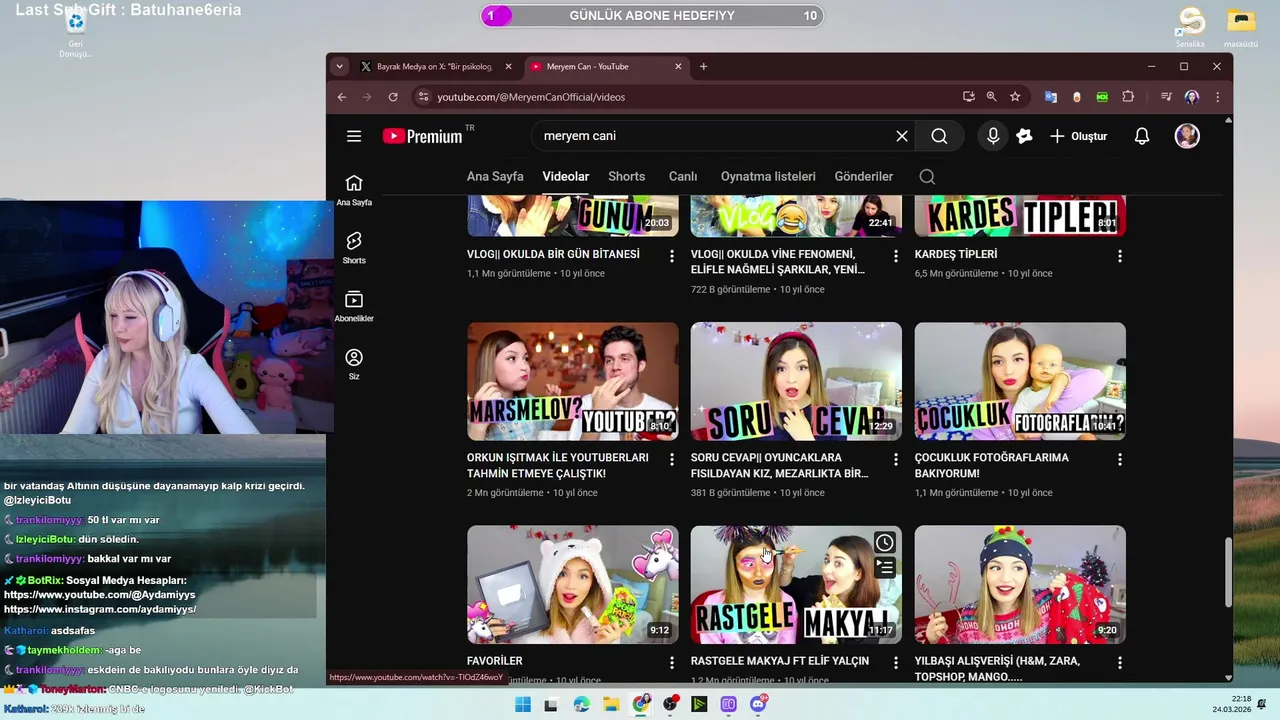Image resolution: width=1280 pixels, height=720 pixels.
Task: Open ORKUN IŞITMAK İLE YOUTUBERLARI video title
Action: pyautogui.click(x=558, y=465)
